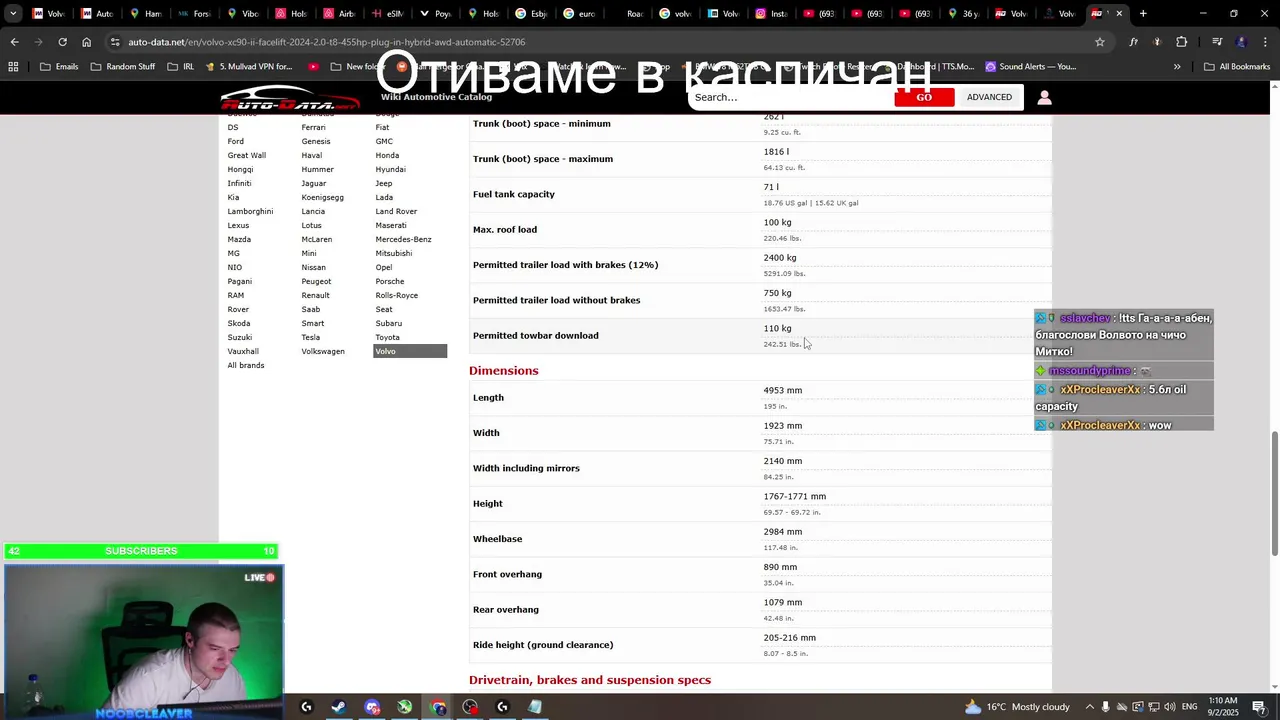
Task: Switch to the eSIM browser tab
Action: click(389, 14)
